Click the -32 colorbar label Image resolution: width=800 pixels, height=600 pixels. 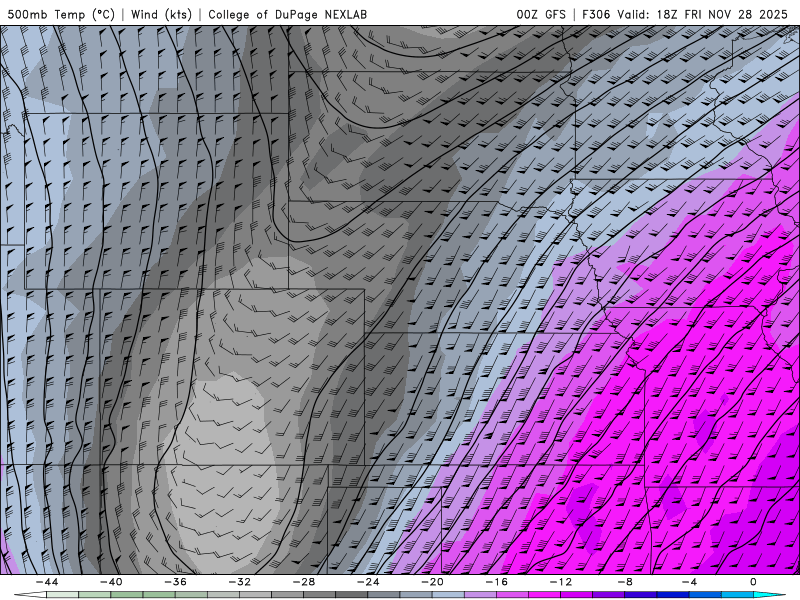click(239, 582)
